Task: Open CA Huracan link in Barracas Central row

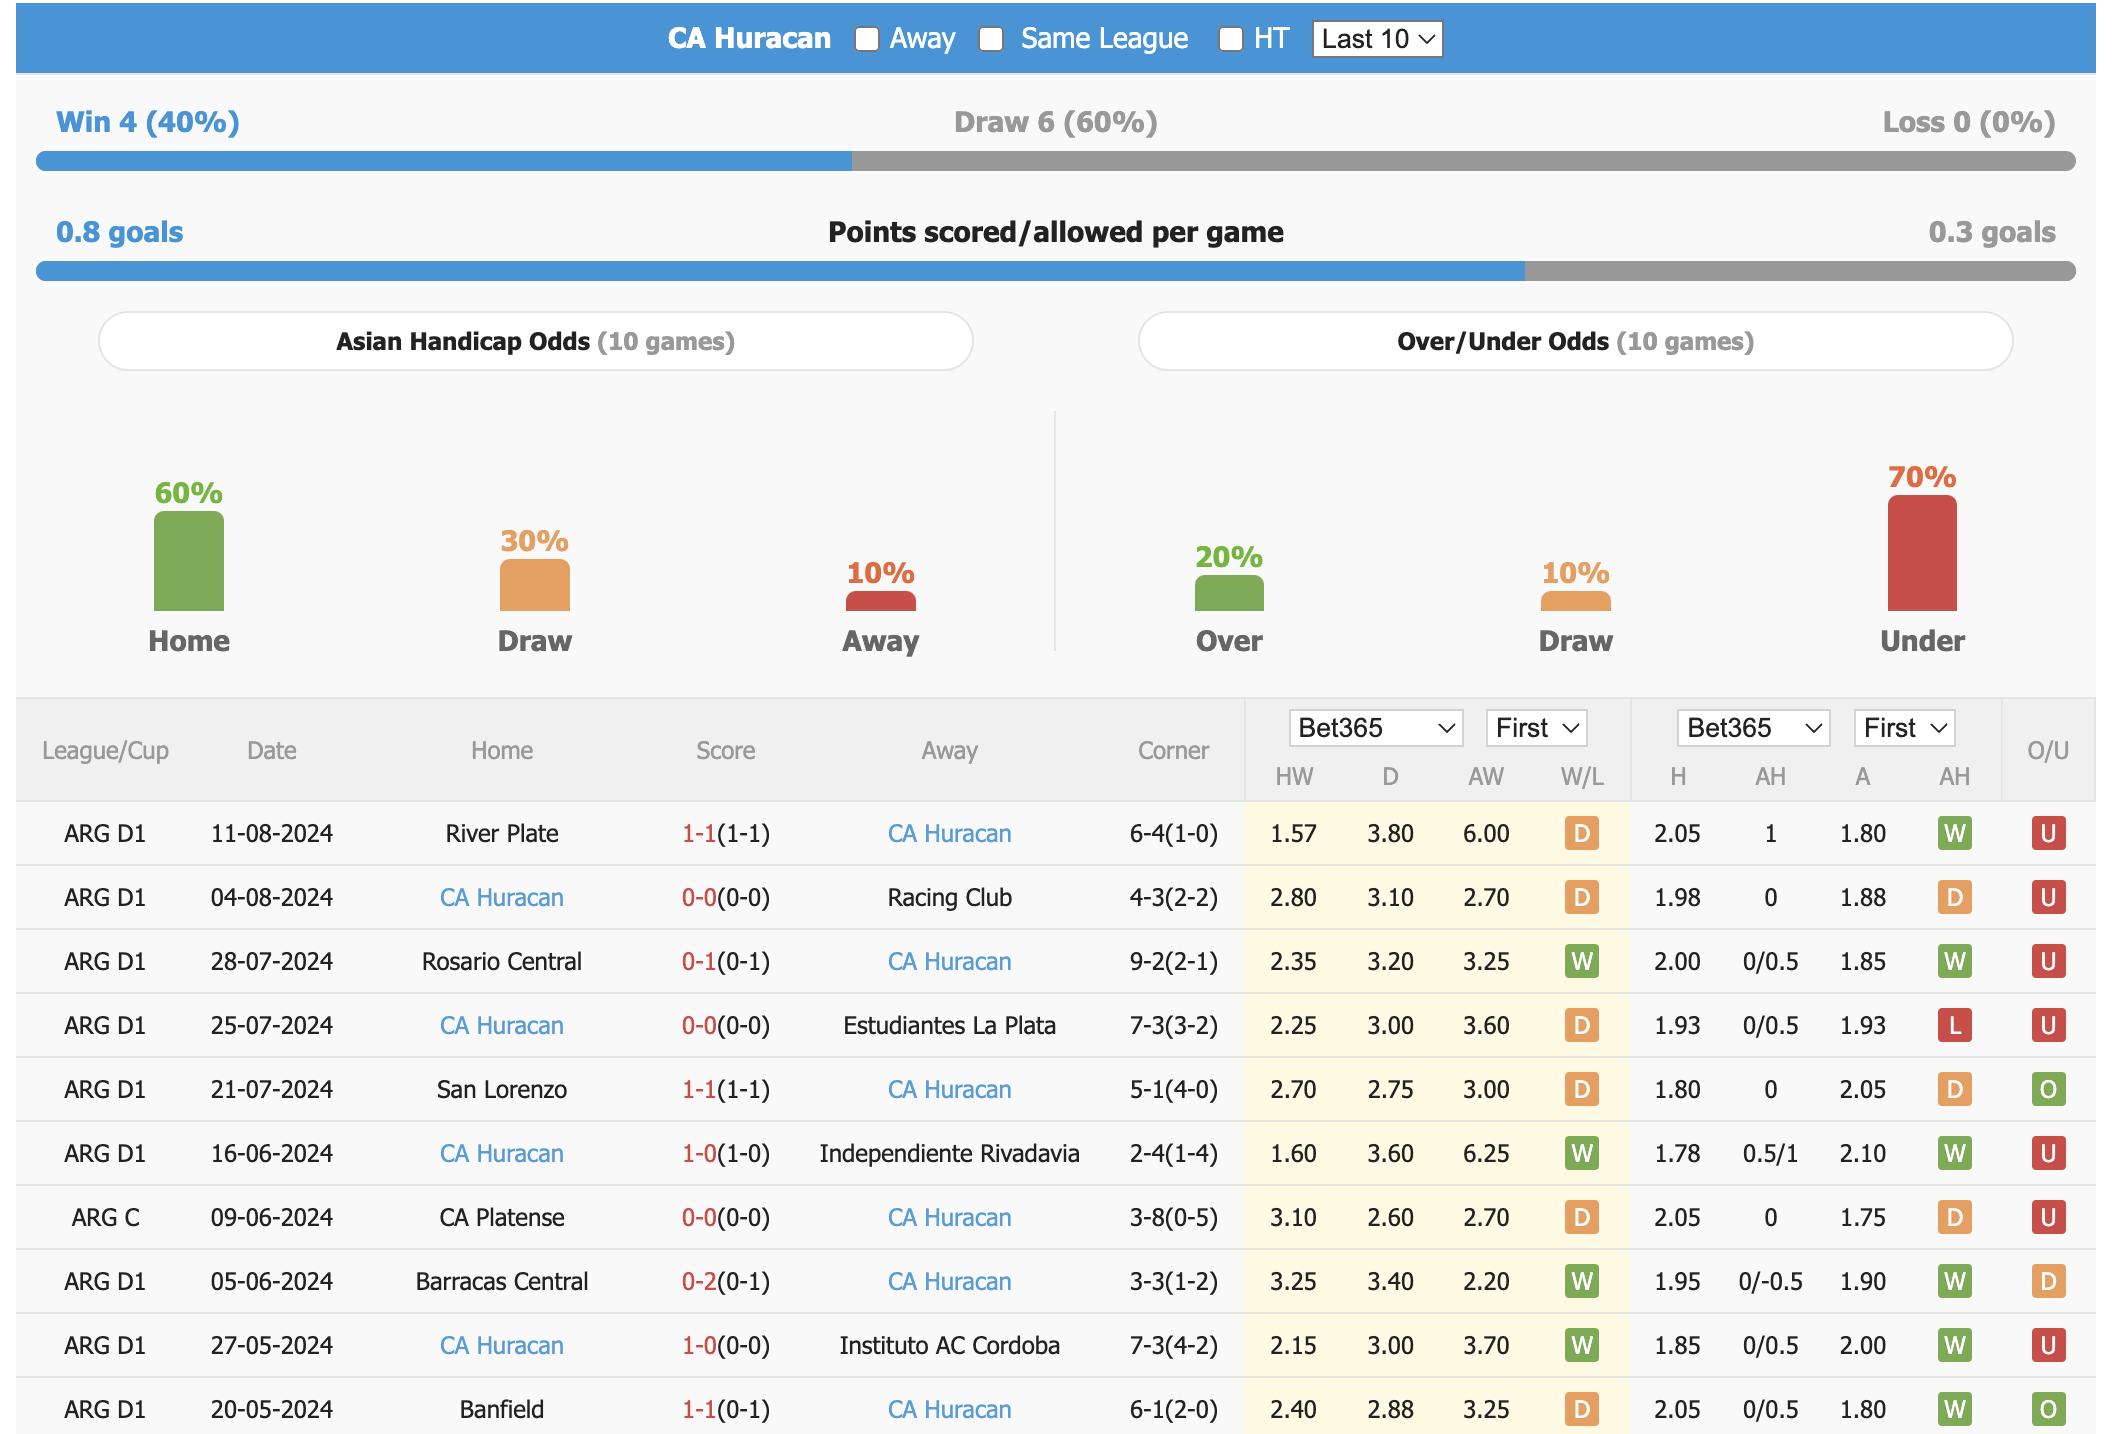Action: [950, 1281]
